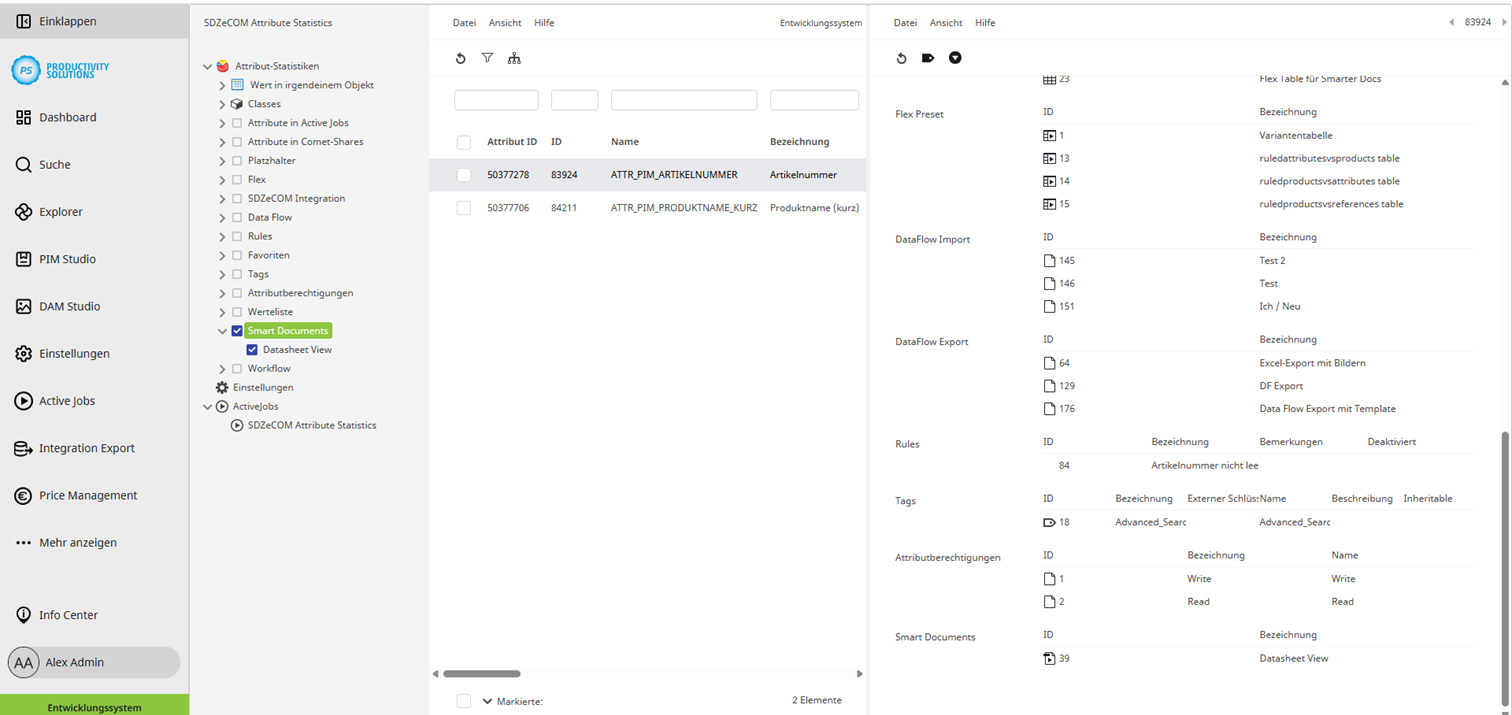This screenshot has width=1512, height=715.
Task: Open the filter icon in the middle panel
Action: click(487, 58)
